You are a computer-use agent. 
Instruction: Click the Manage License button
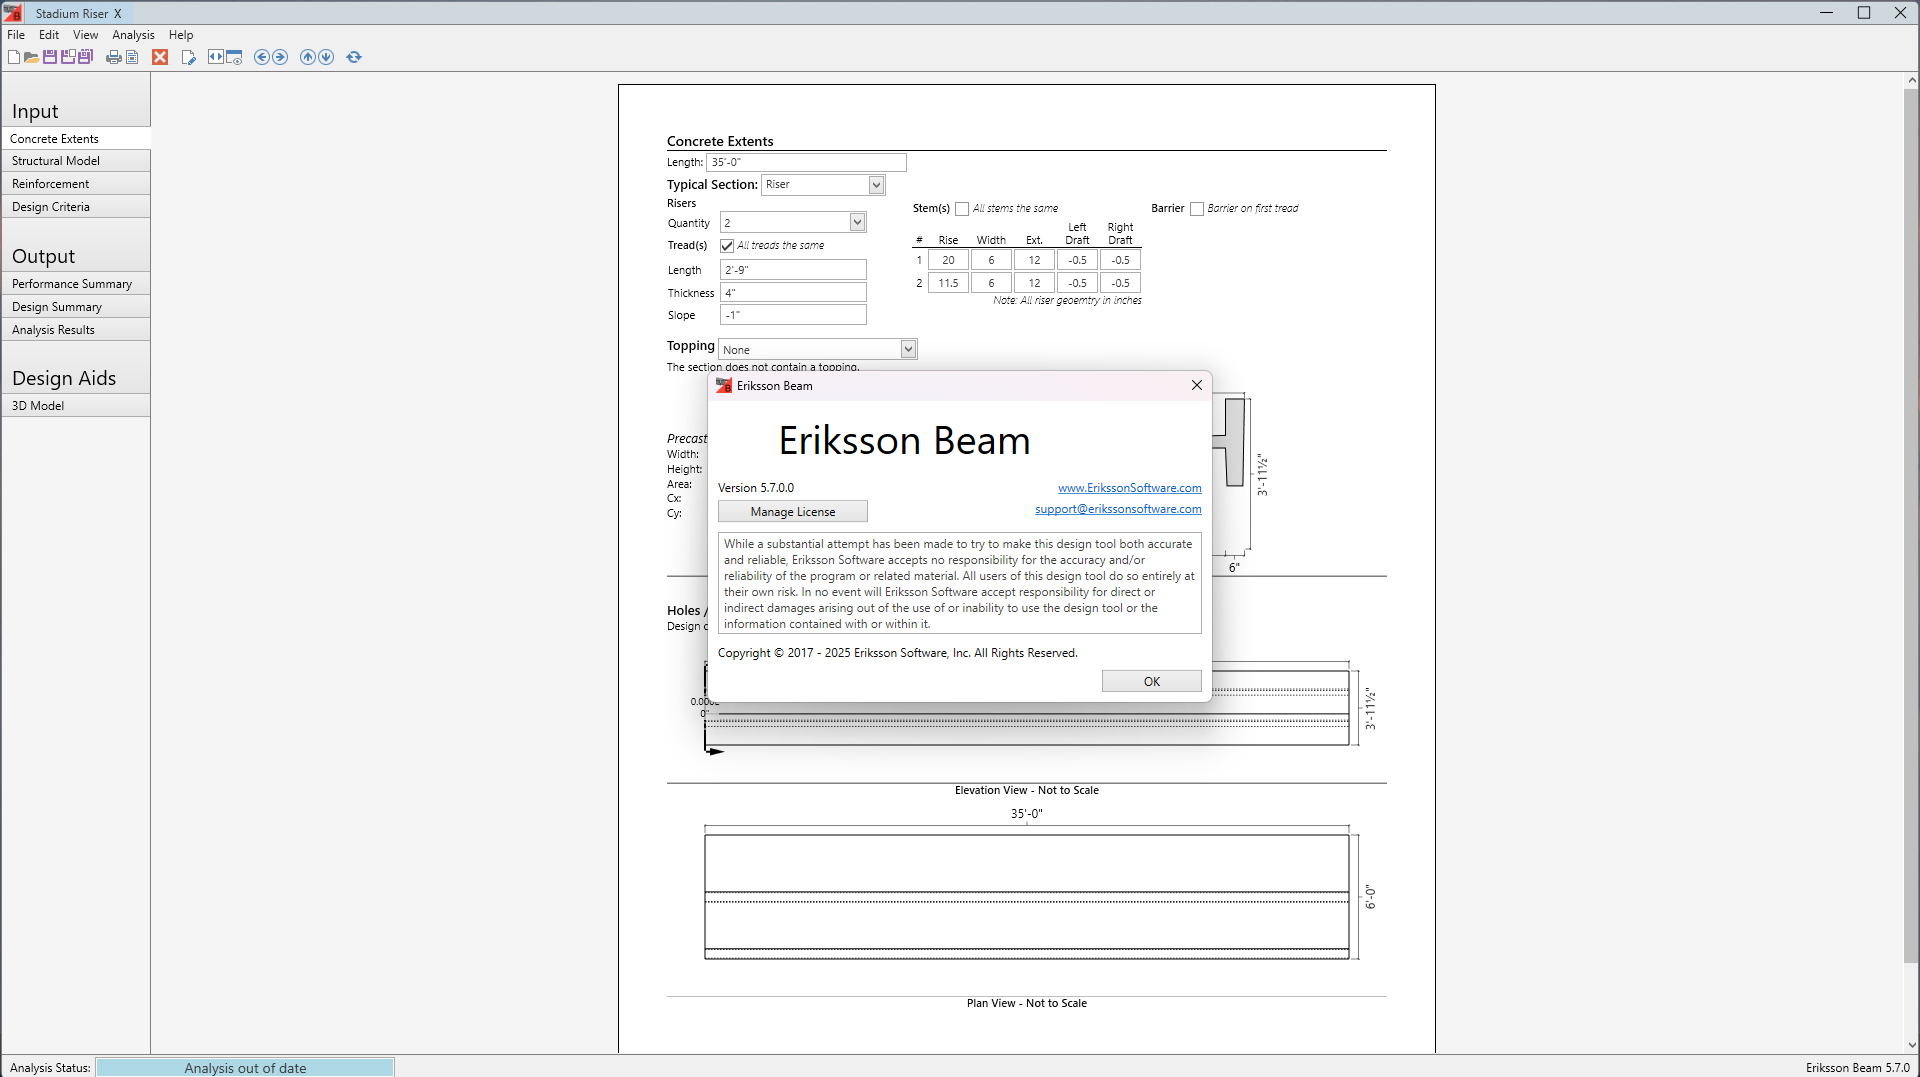(x=793, y=511)
